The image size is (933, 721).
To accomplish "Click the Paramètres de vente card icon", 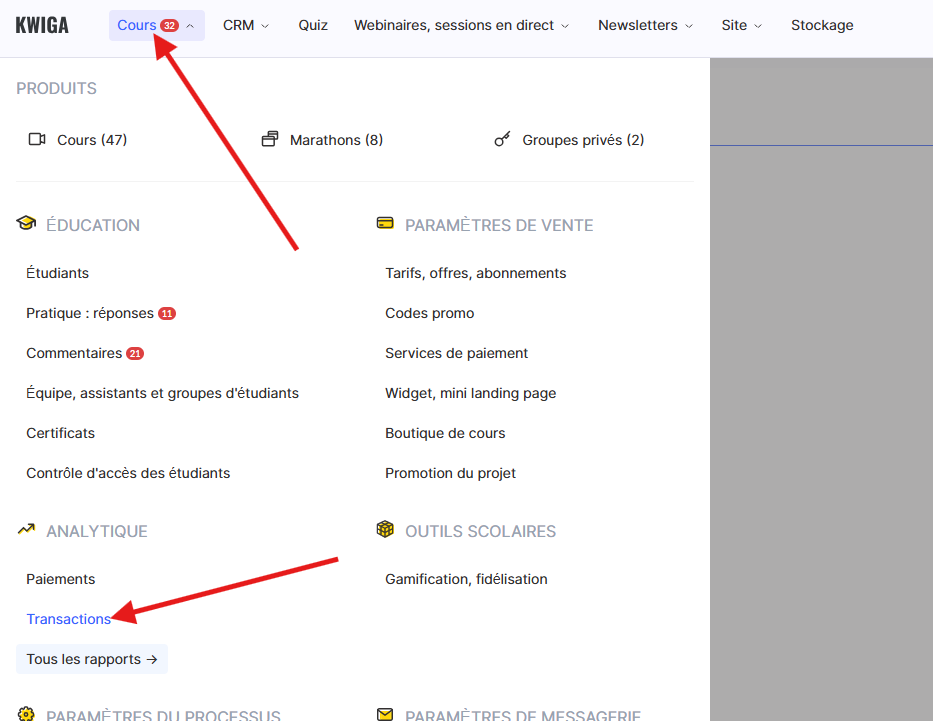I will (x=385, y=223).
